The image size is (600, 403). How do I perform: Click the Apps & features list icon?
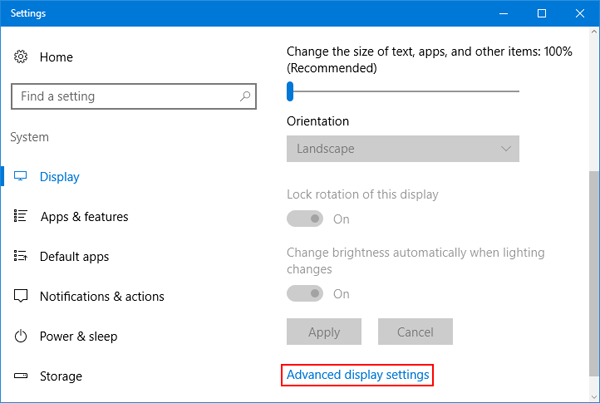pyautogui.click(x=21, y=216)
